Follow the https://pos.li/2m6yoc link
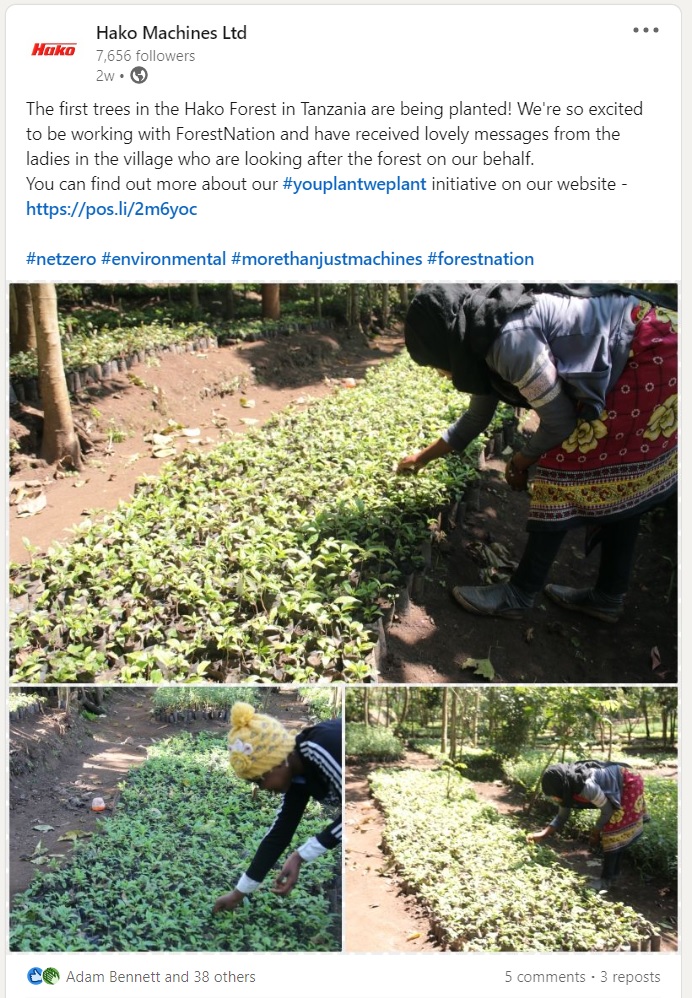This screenshot has width=692, height=998. 111,209
